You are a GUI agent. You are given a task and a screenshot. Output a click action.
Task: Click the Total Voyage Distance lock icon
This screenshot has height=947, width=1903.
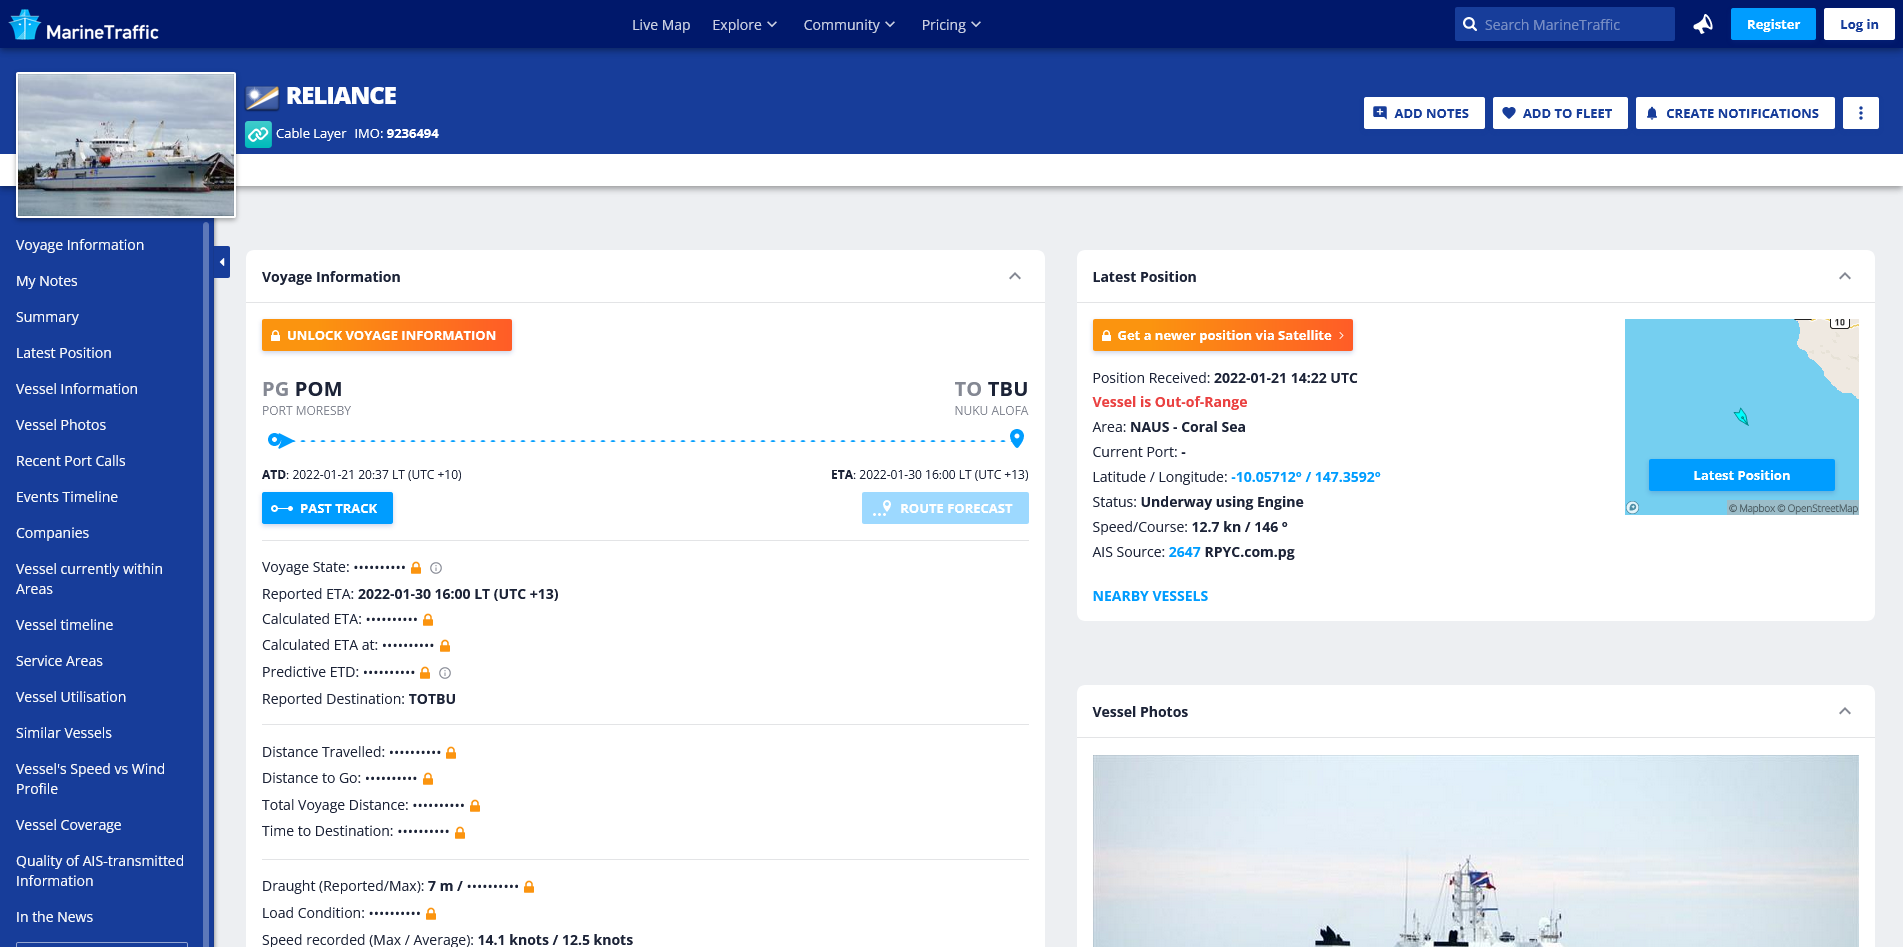(475, 806)
